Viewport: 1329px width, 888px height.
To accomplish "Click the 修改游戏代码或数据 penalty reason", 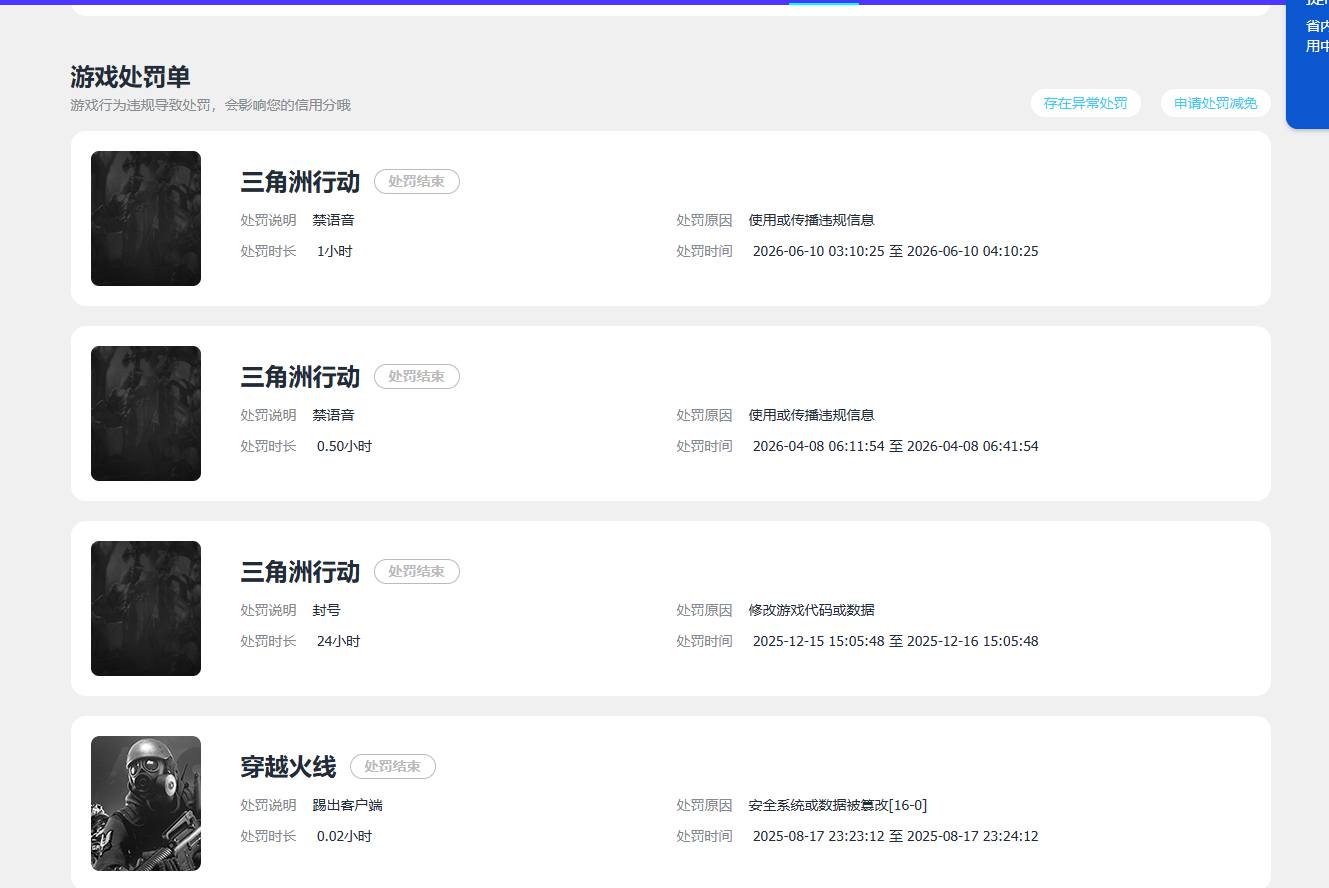I will 811,610.
